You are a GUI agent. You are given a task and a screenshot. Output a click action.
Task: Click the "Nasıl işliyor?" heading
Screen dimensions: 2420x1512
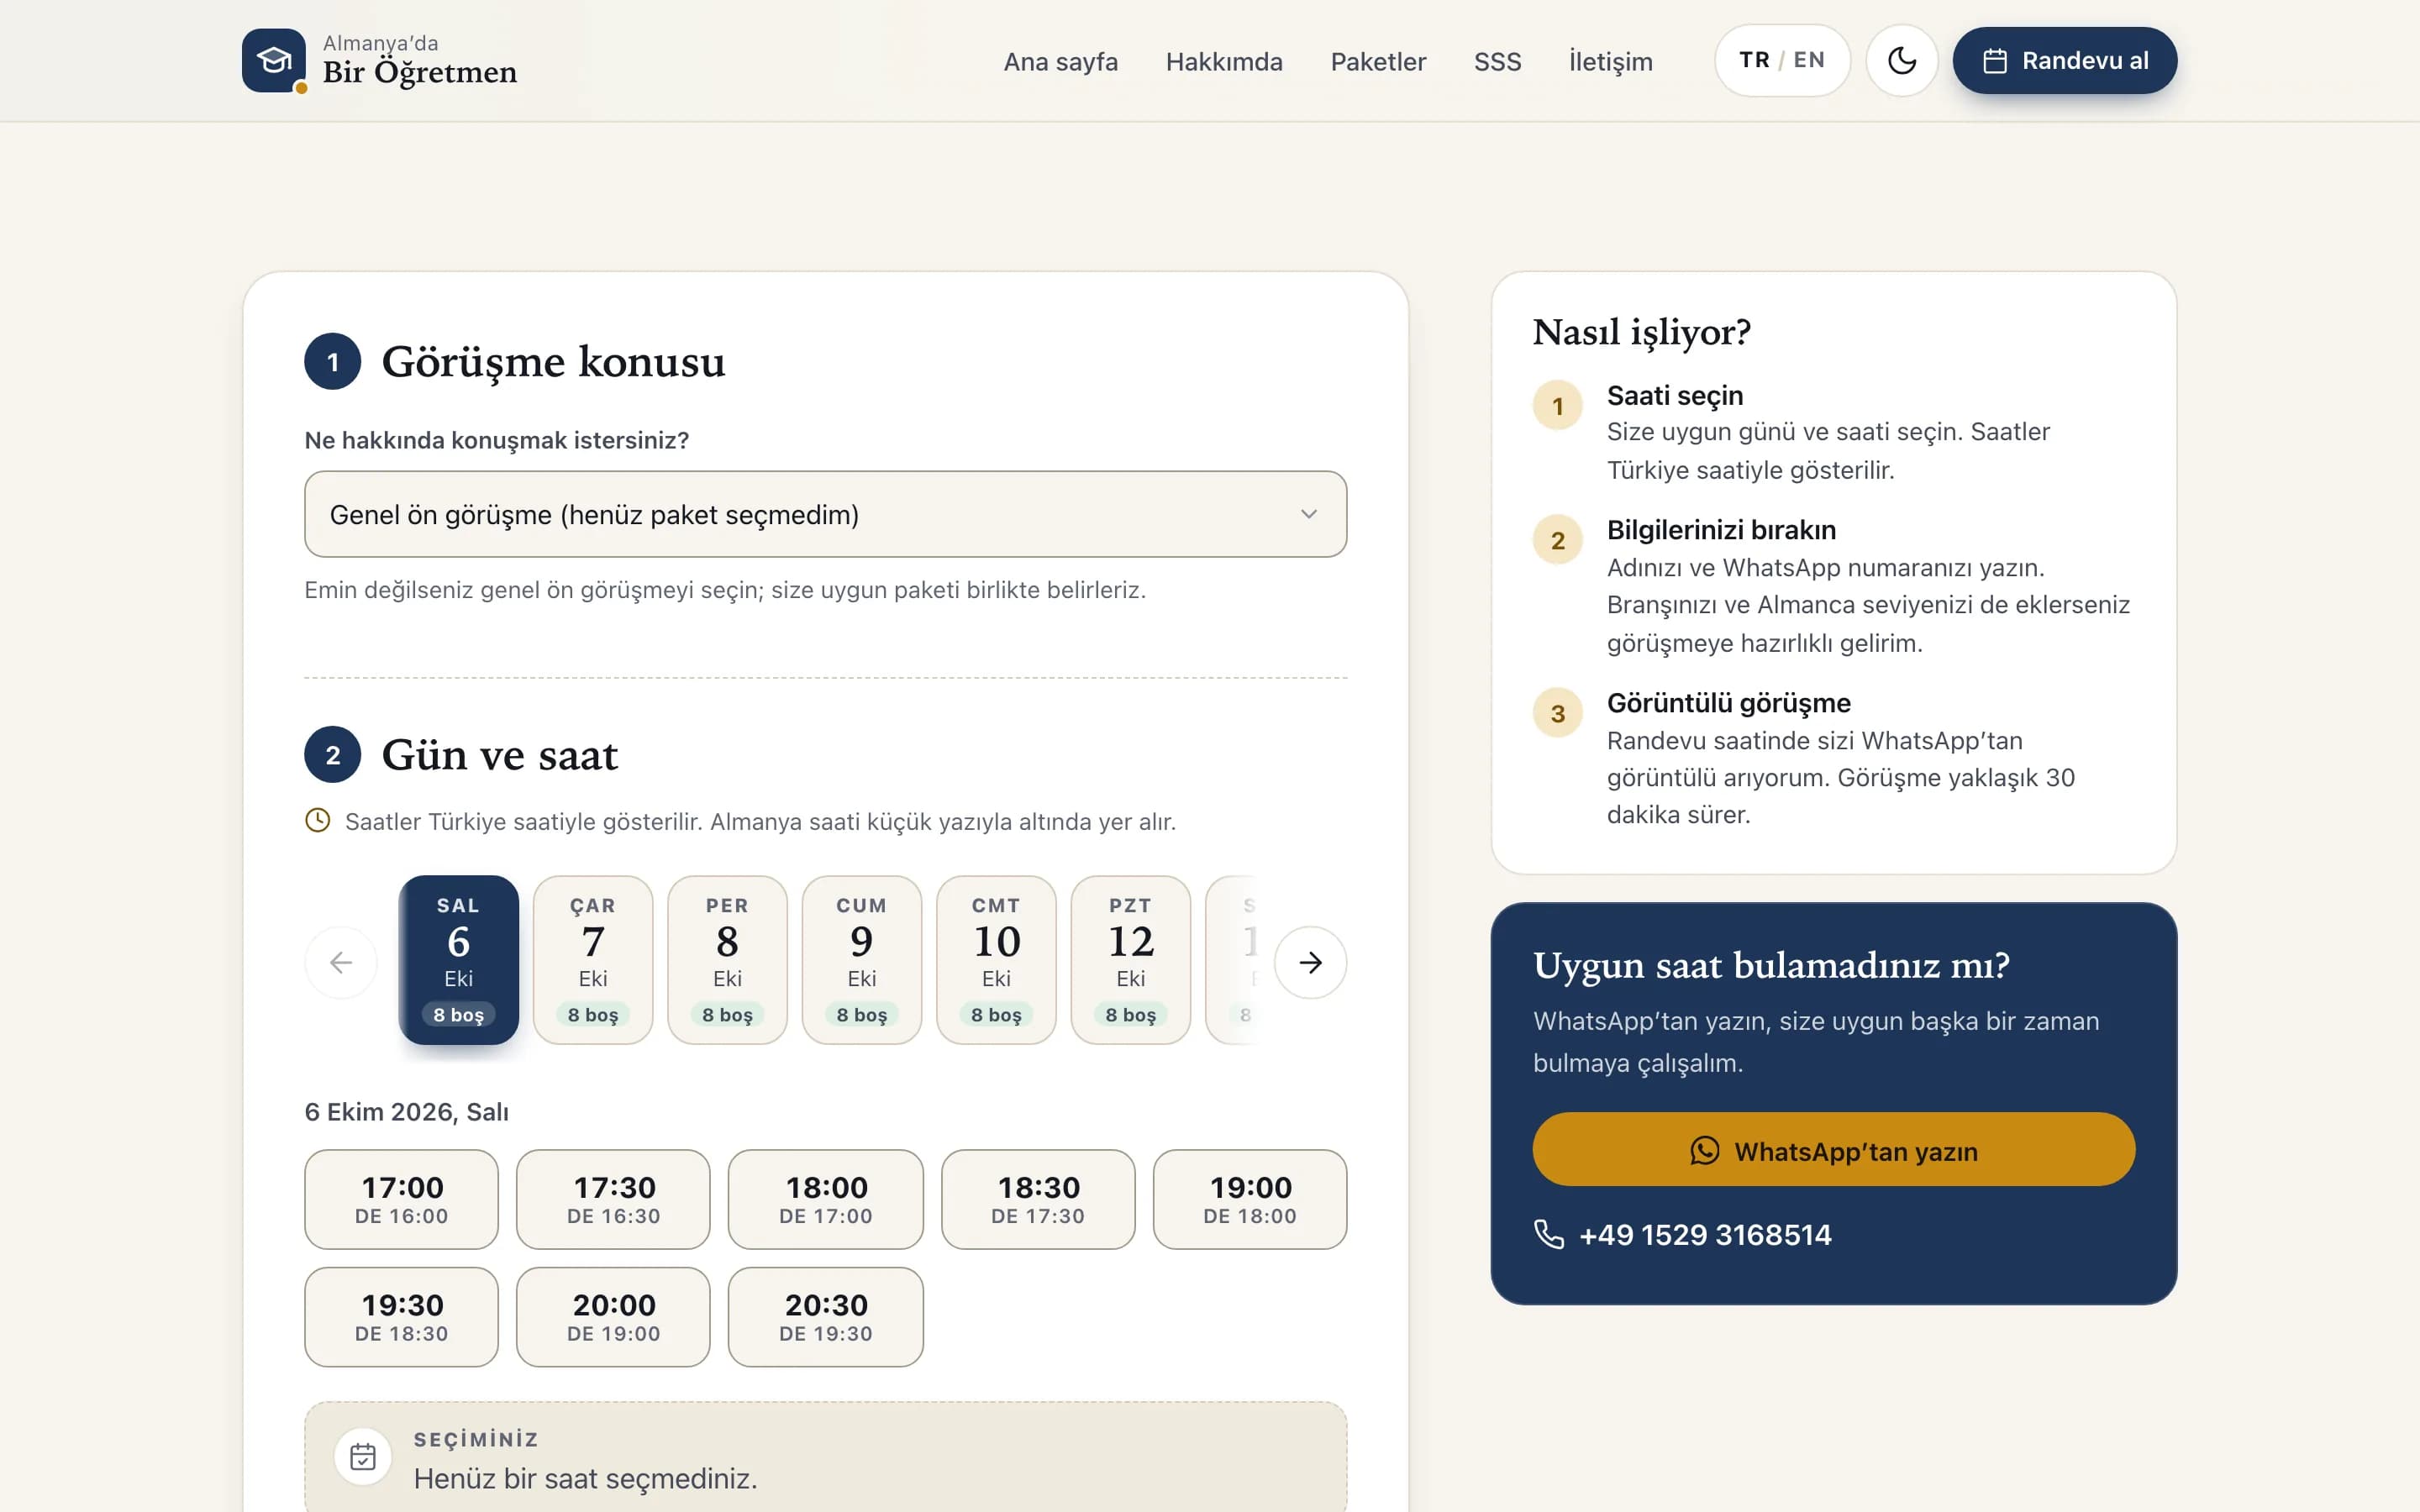click(1642, 332)
